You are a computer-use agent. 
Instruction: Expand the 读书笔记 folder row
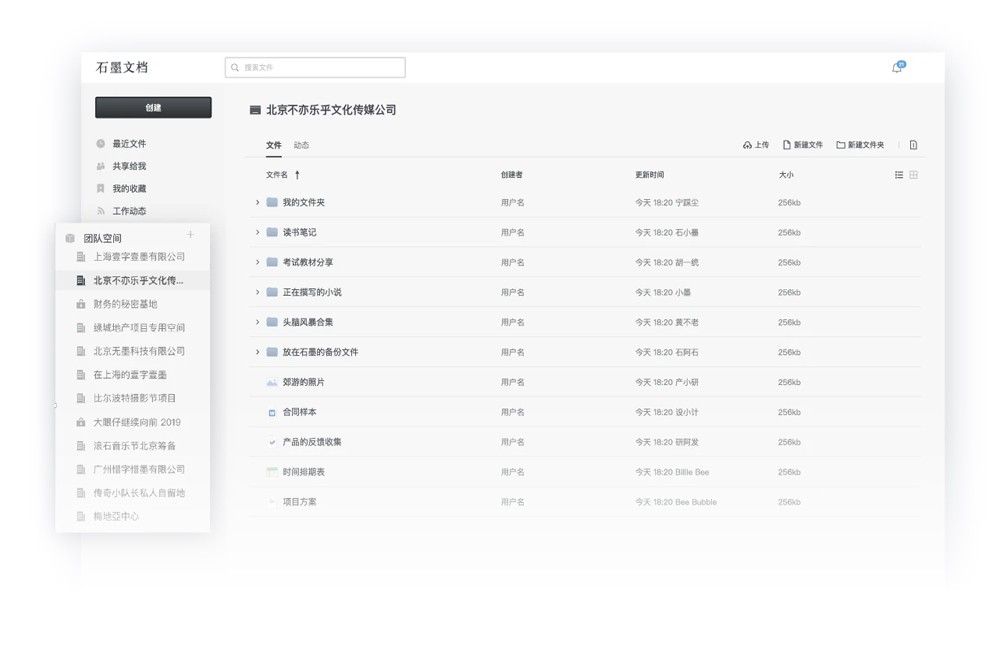(257, 233)
